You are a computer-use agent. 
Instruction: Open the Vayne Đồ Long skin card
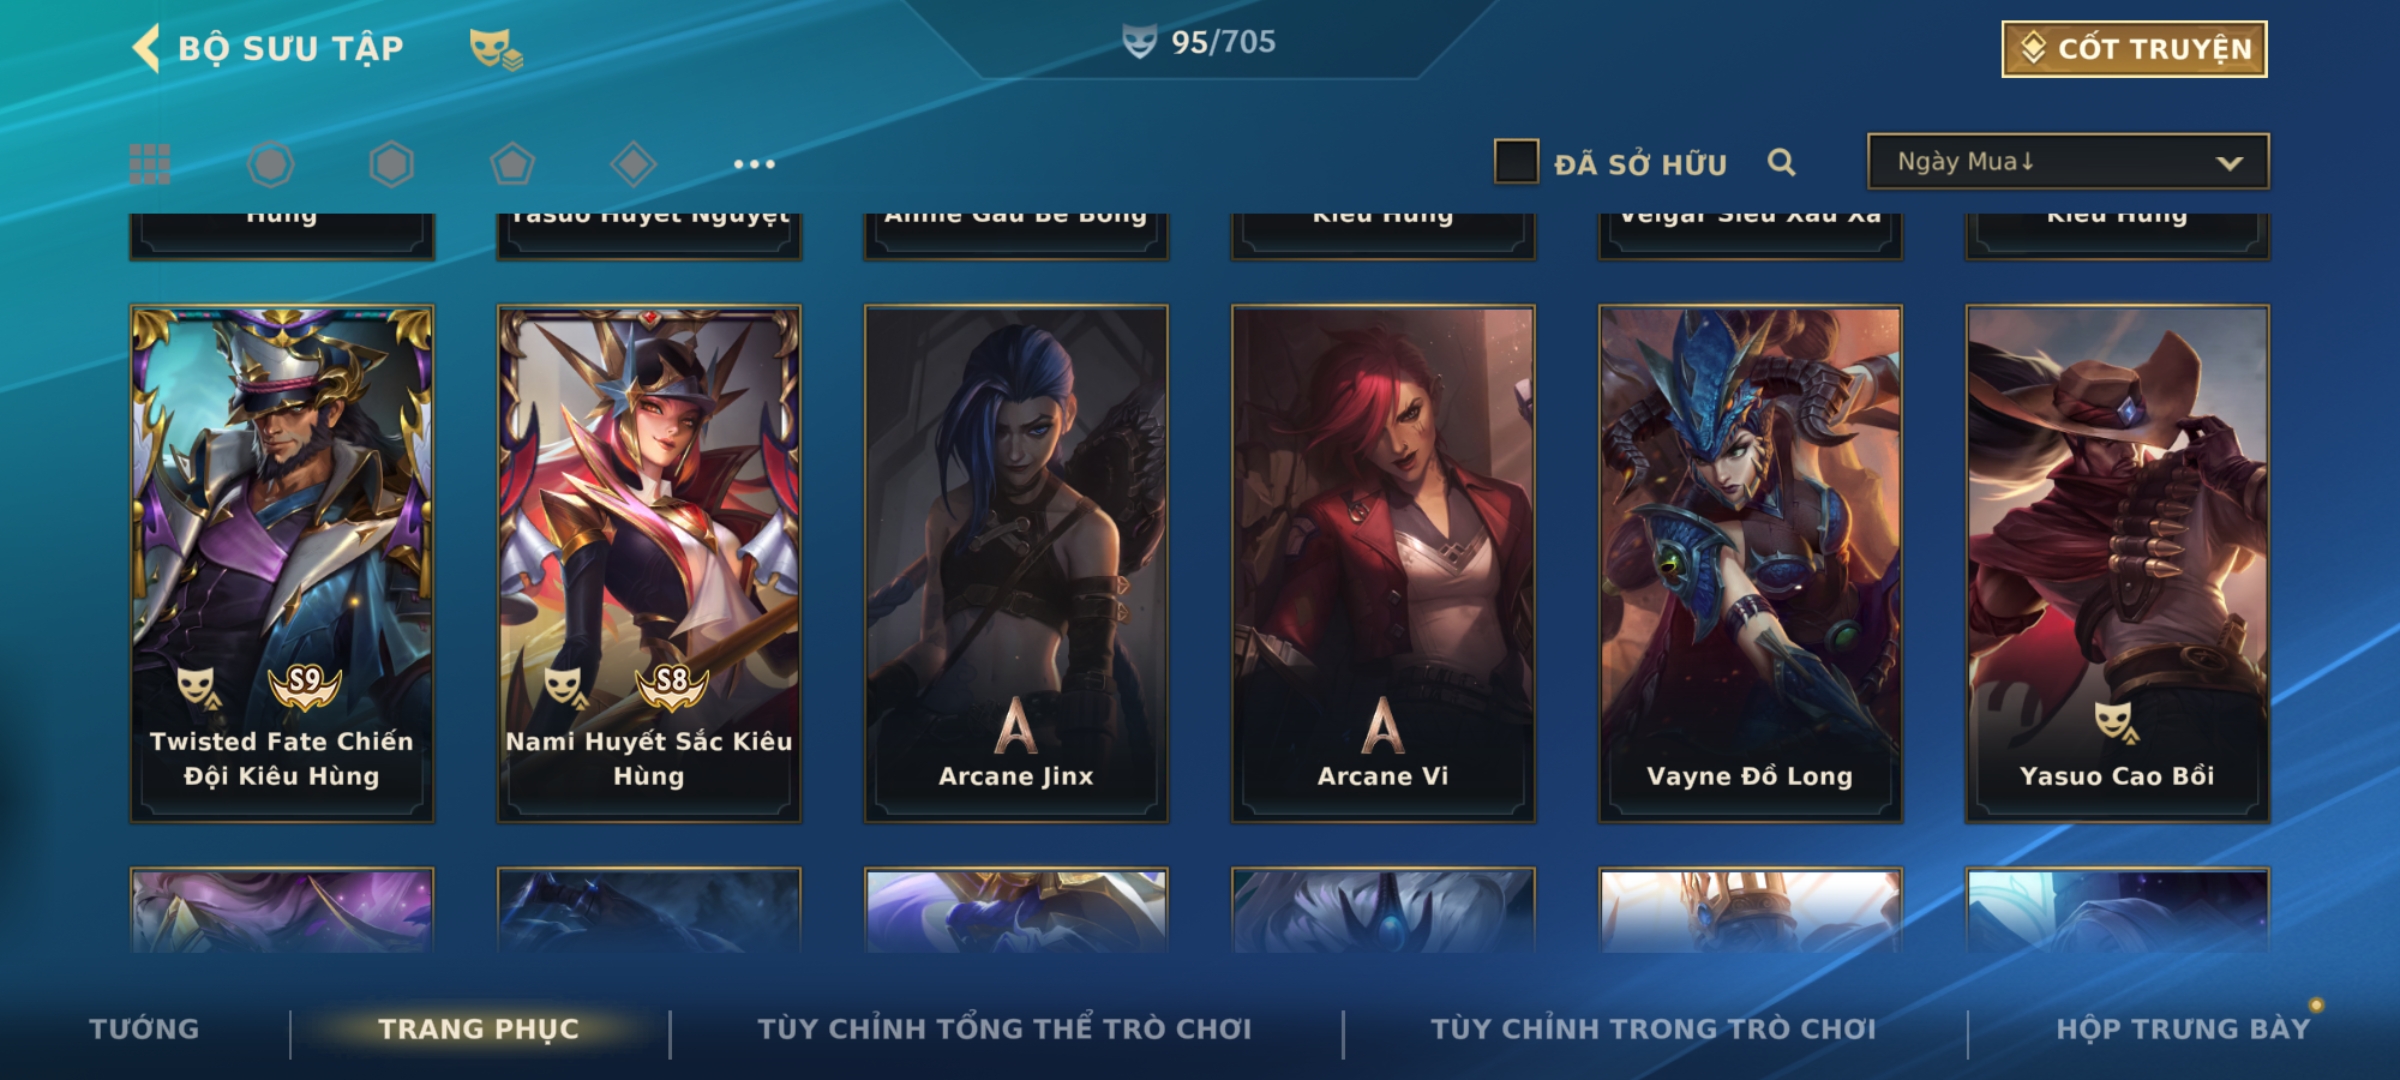pos(1750,564)
